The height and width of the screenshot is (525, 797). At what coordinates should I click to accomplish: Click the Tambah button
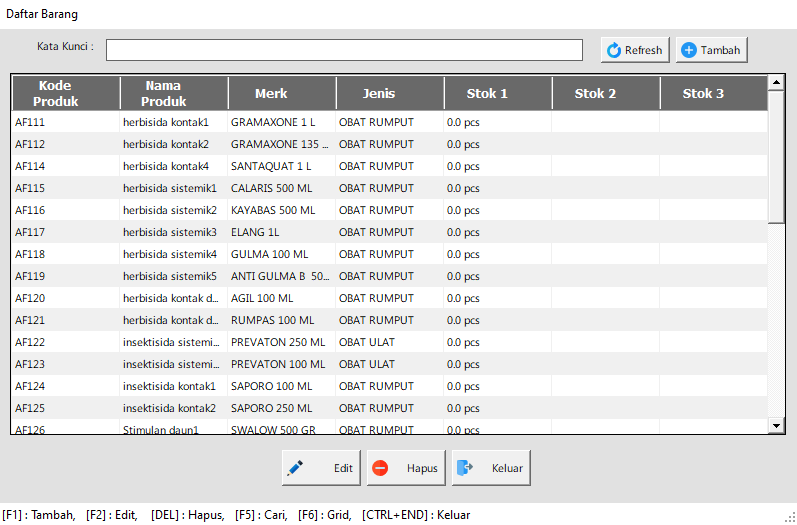pyautogui.click(x=711, y=50)
